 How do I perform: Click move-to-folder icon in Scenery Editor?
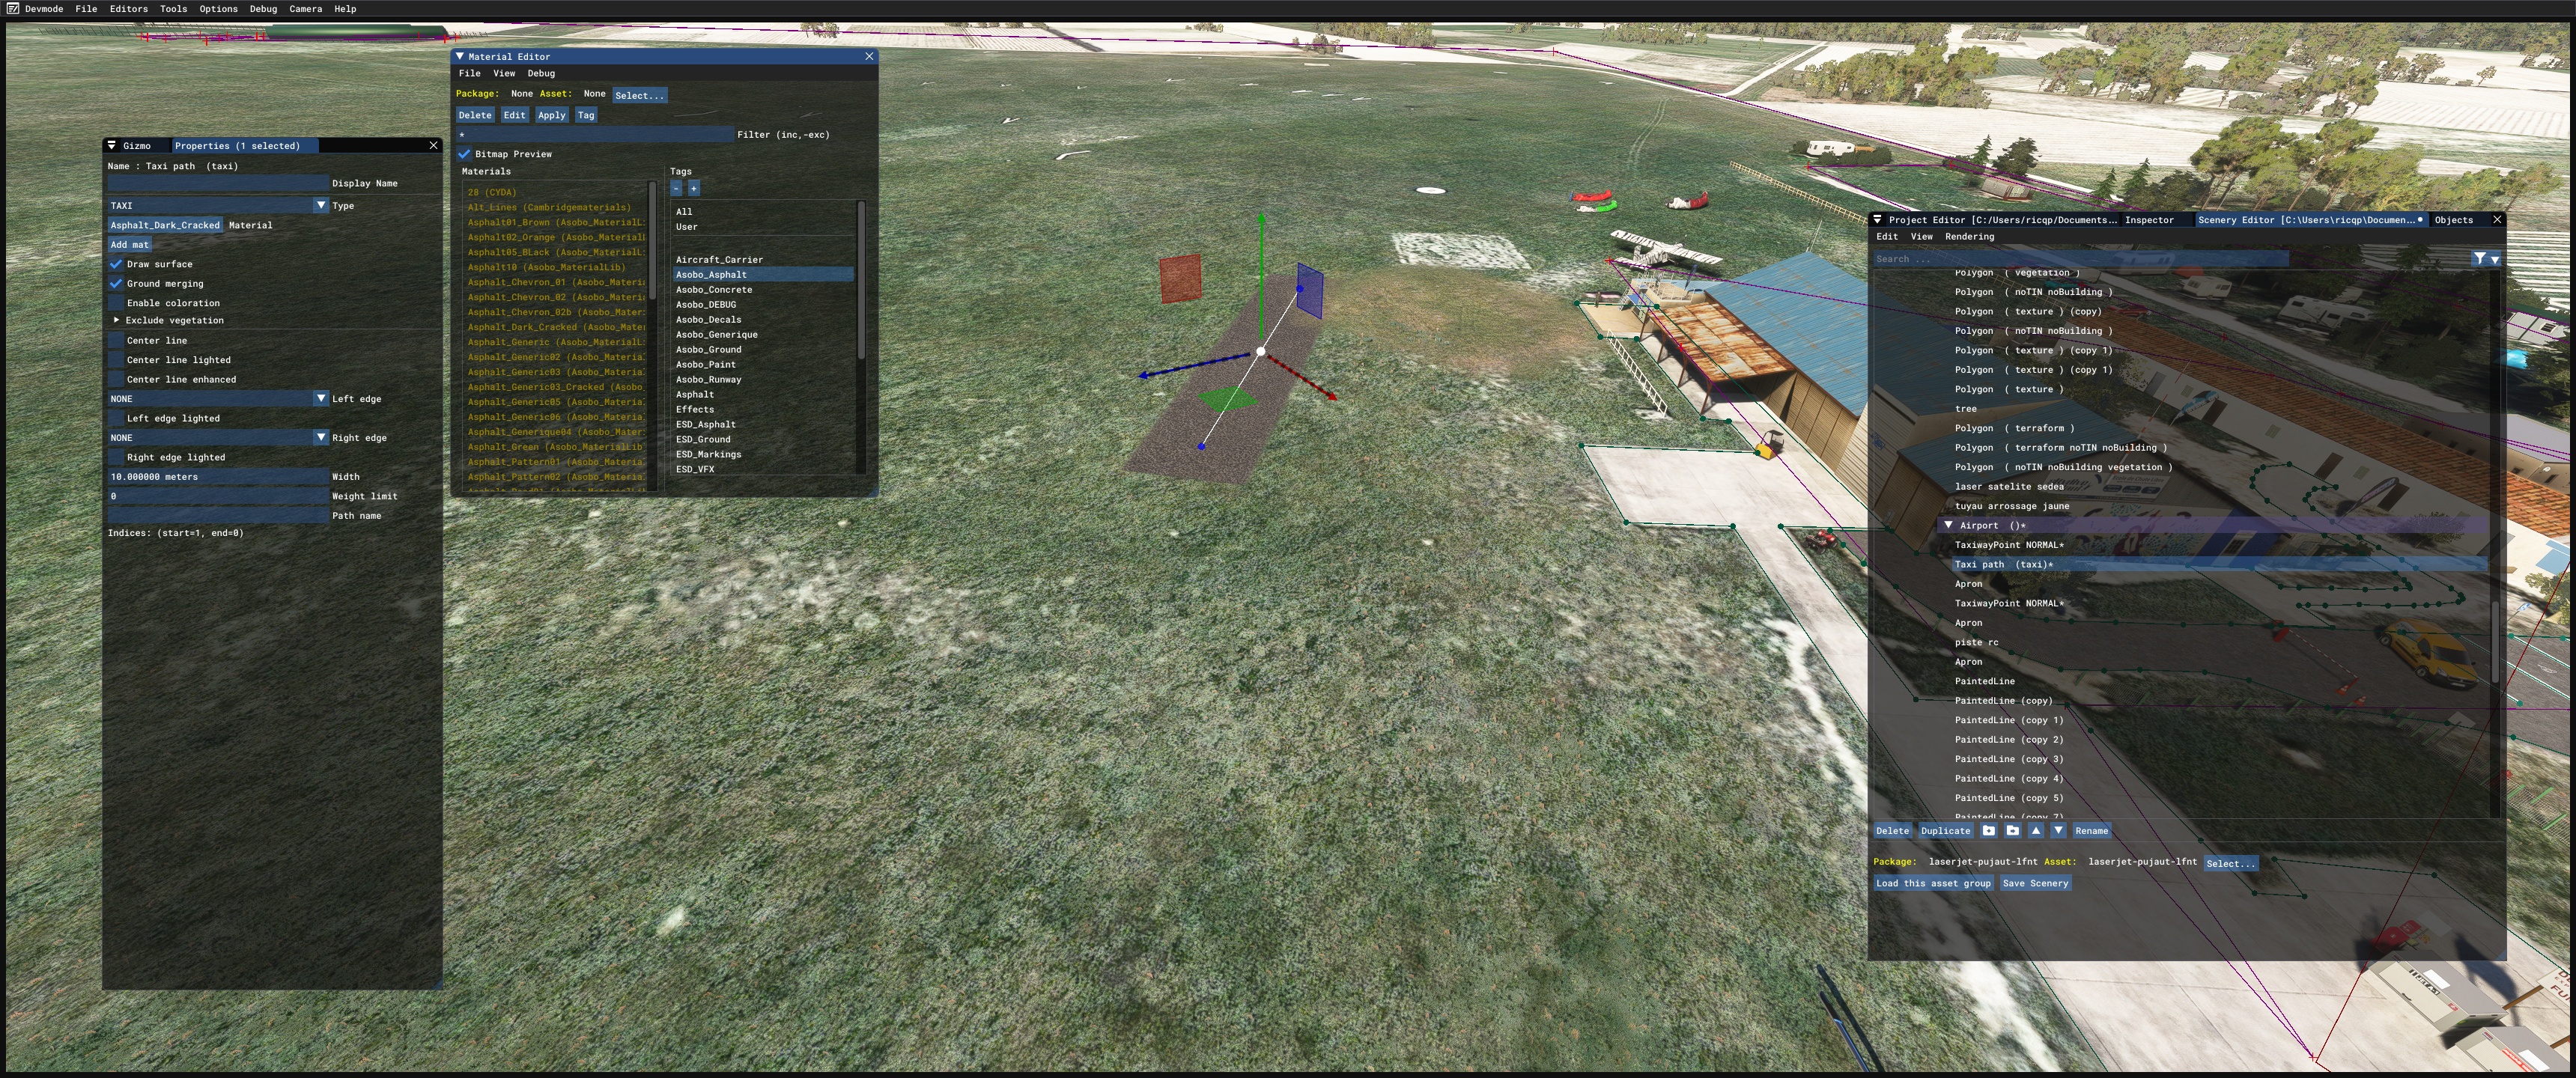(2013, 831)
